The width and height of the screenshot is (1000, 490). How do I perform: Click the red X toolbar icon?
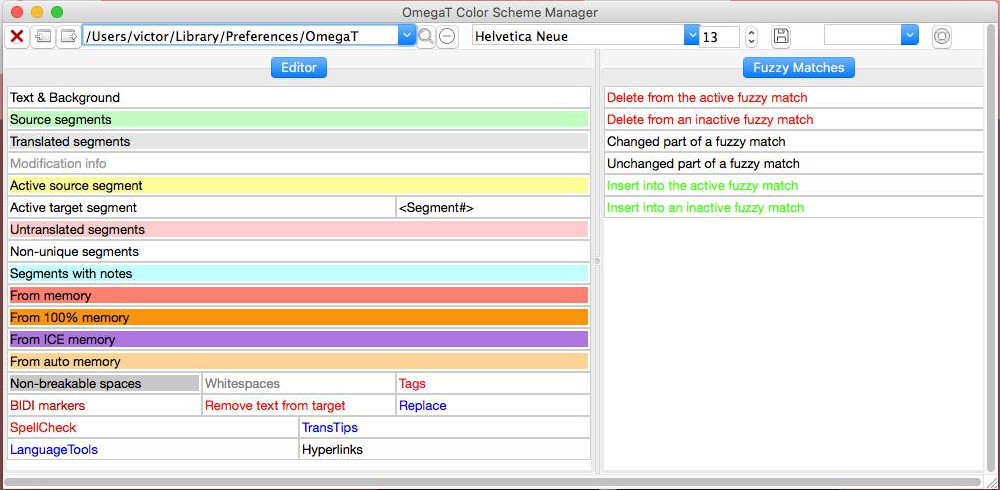click(x=17, y=36)
